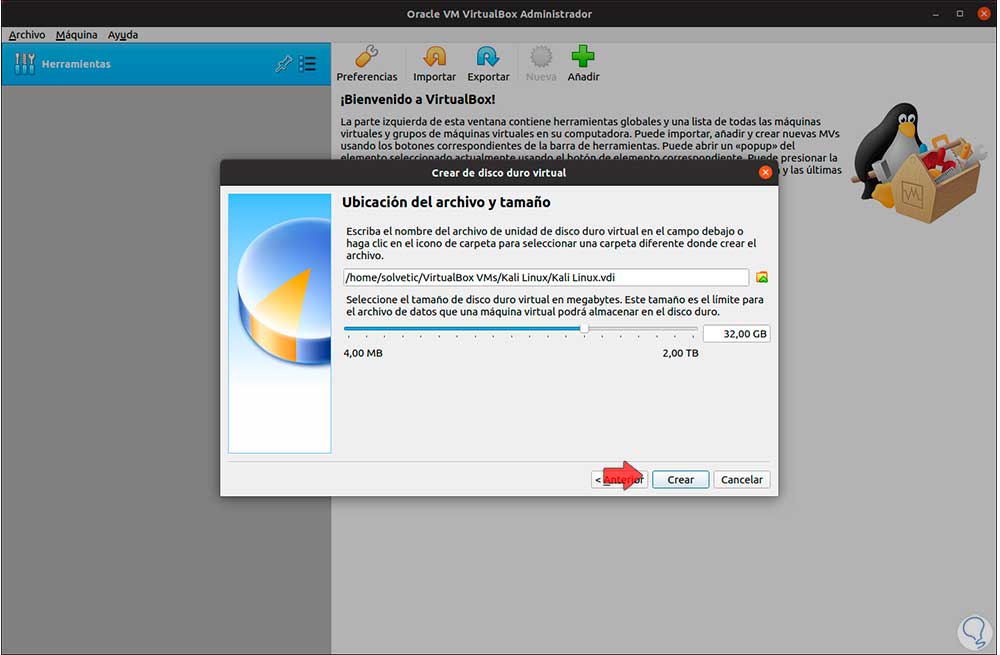The image size is (1000, 655).
Task: Click the disk size slider handle
Action: (584, 328)
